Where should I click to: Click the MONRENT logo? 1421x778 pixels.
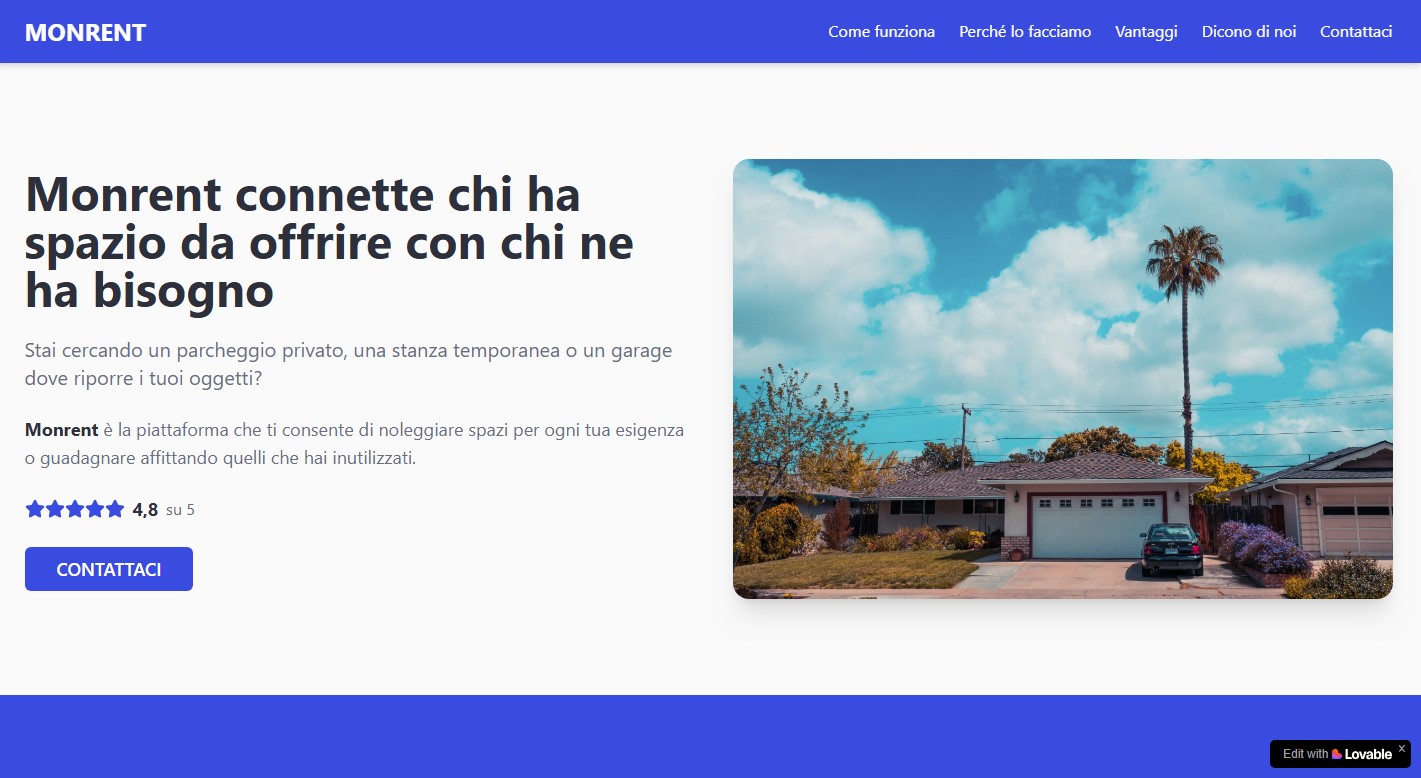coord(85,31)
